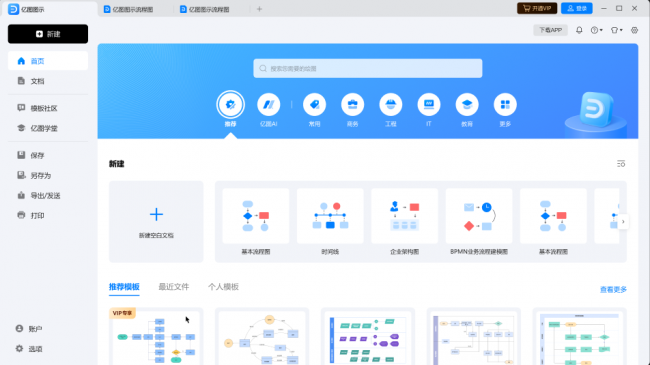
Task: Toggle list view icon beside 新建 section
Action: 621,164
